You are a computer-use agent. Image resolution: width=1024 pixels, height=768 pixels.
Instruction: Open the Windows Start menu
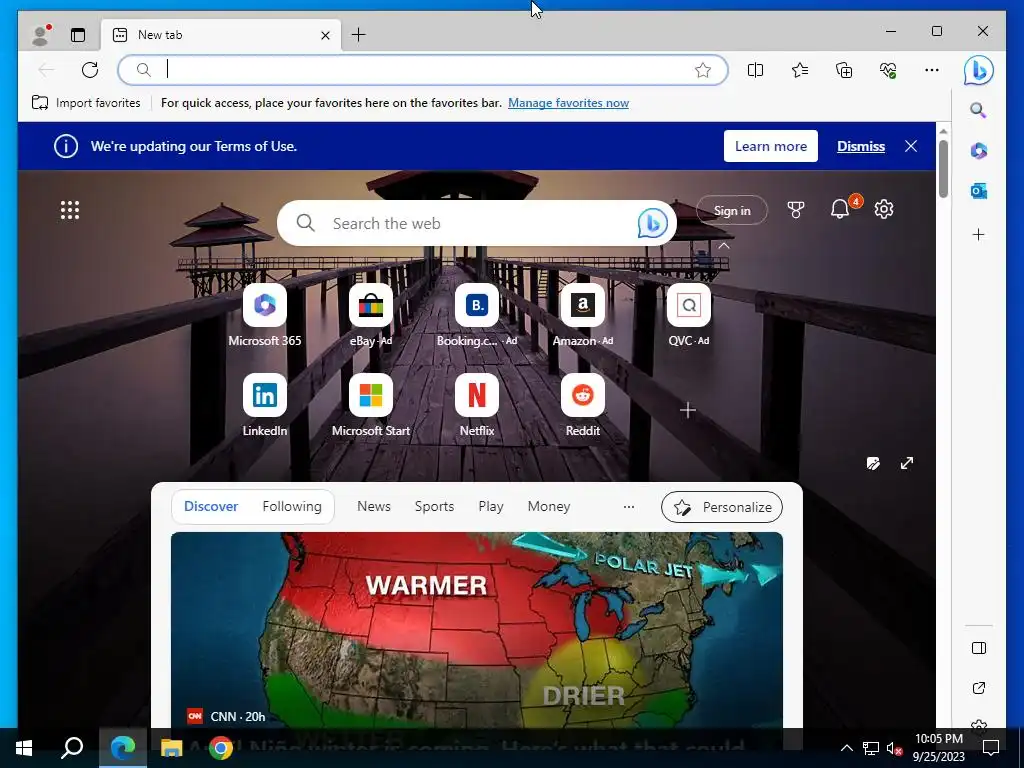[x=24, y=748]
